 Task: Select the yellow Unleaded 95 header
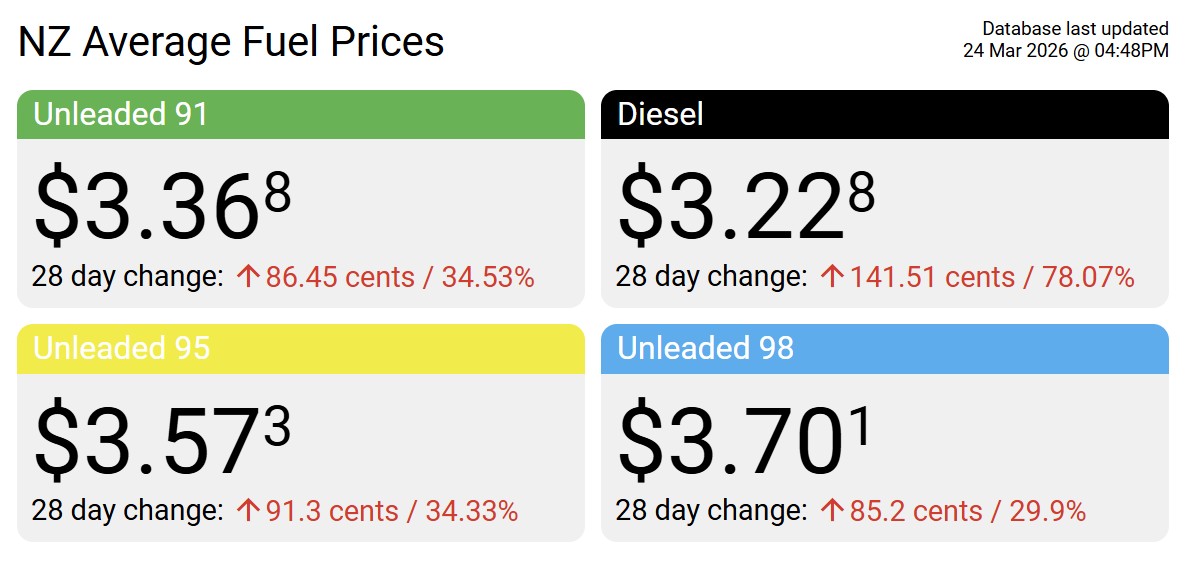(x=300, y=348)
